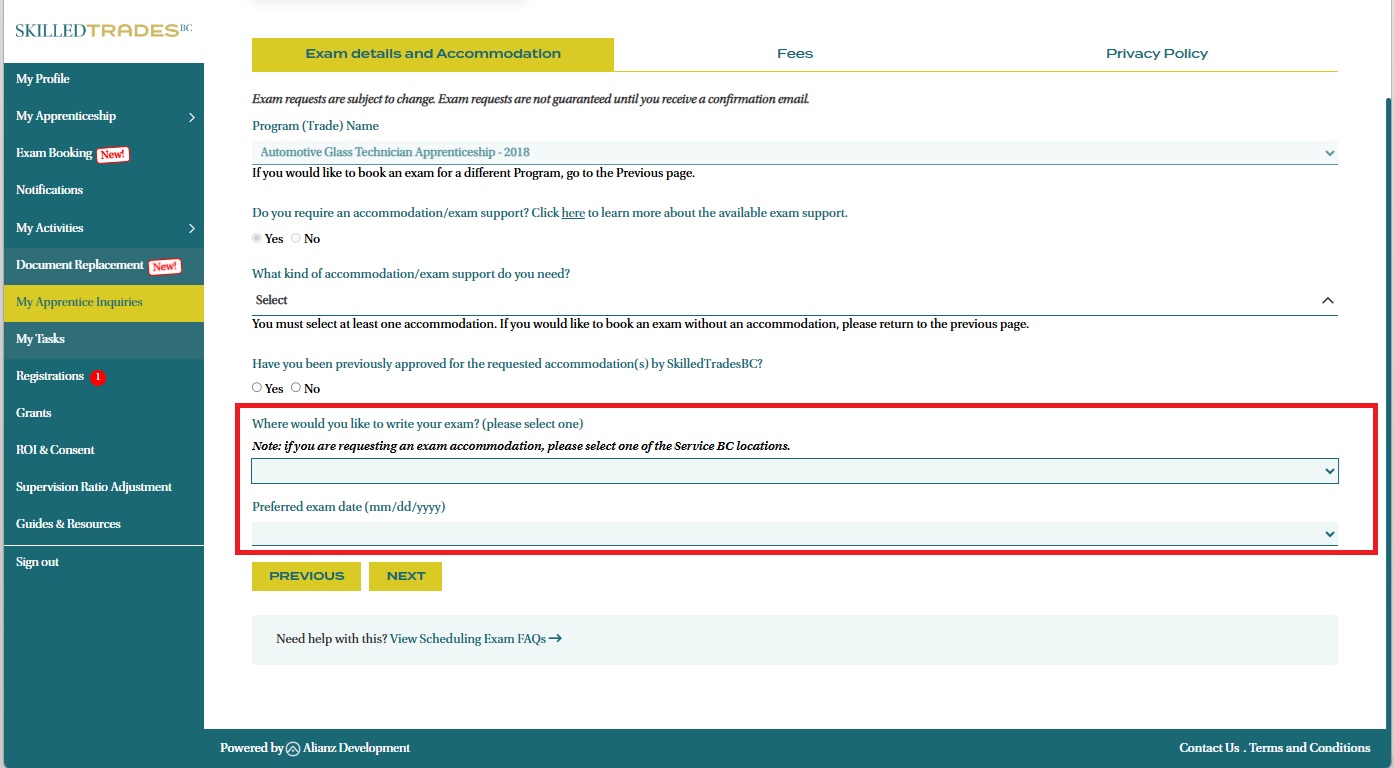The height and width of the screenshot is (768, 1394).
Task: Click the red Registrations notification badge
Action: coord(98,377)
